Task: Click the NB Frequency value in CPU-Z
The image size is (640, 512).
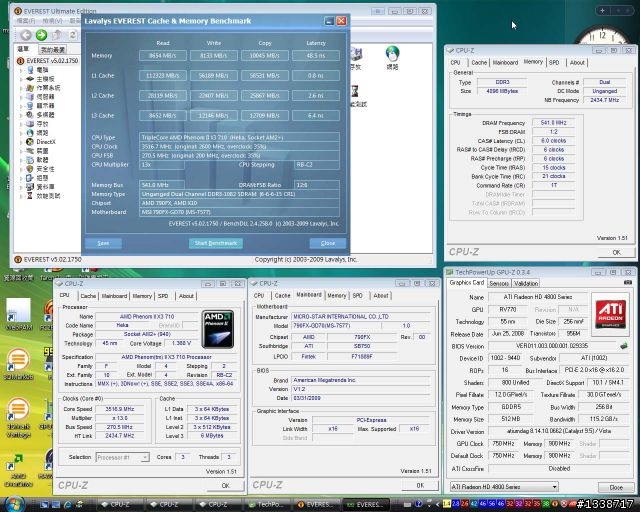Action: coord(605,100)
